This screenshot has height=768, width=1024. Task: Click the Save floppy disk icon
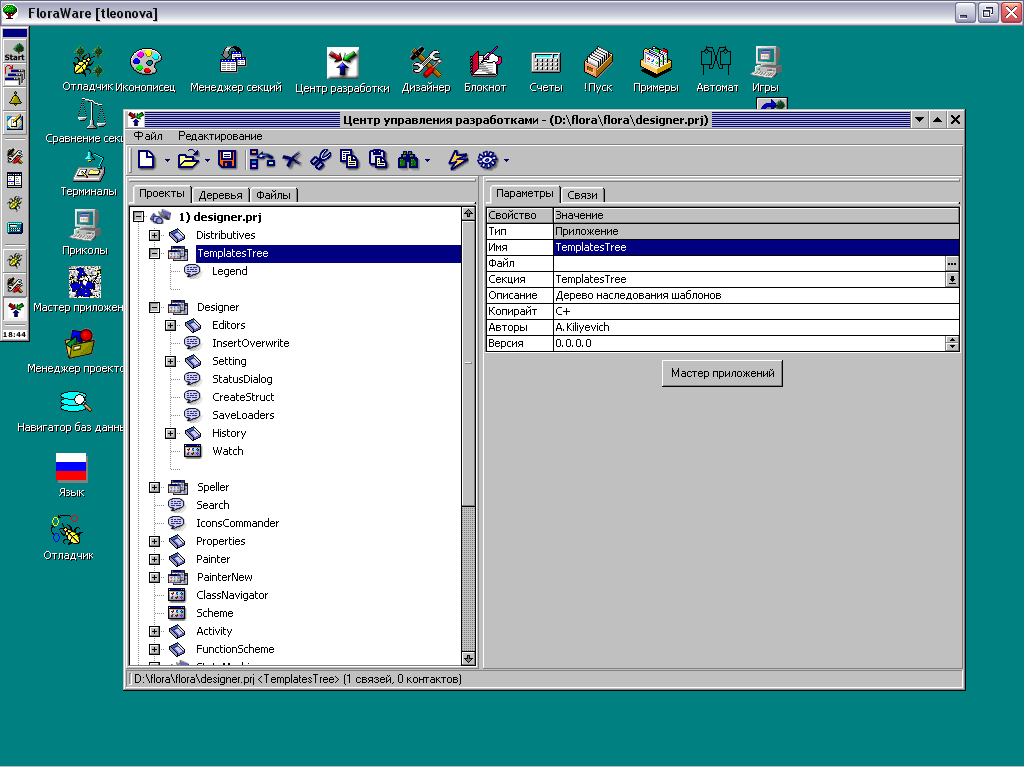(227, 159)
